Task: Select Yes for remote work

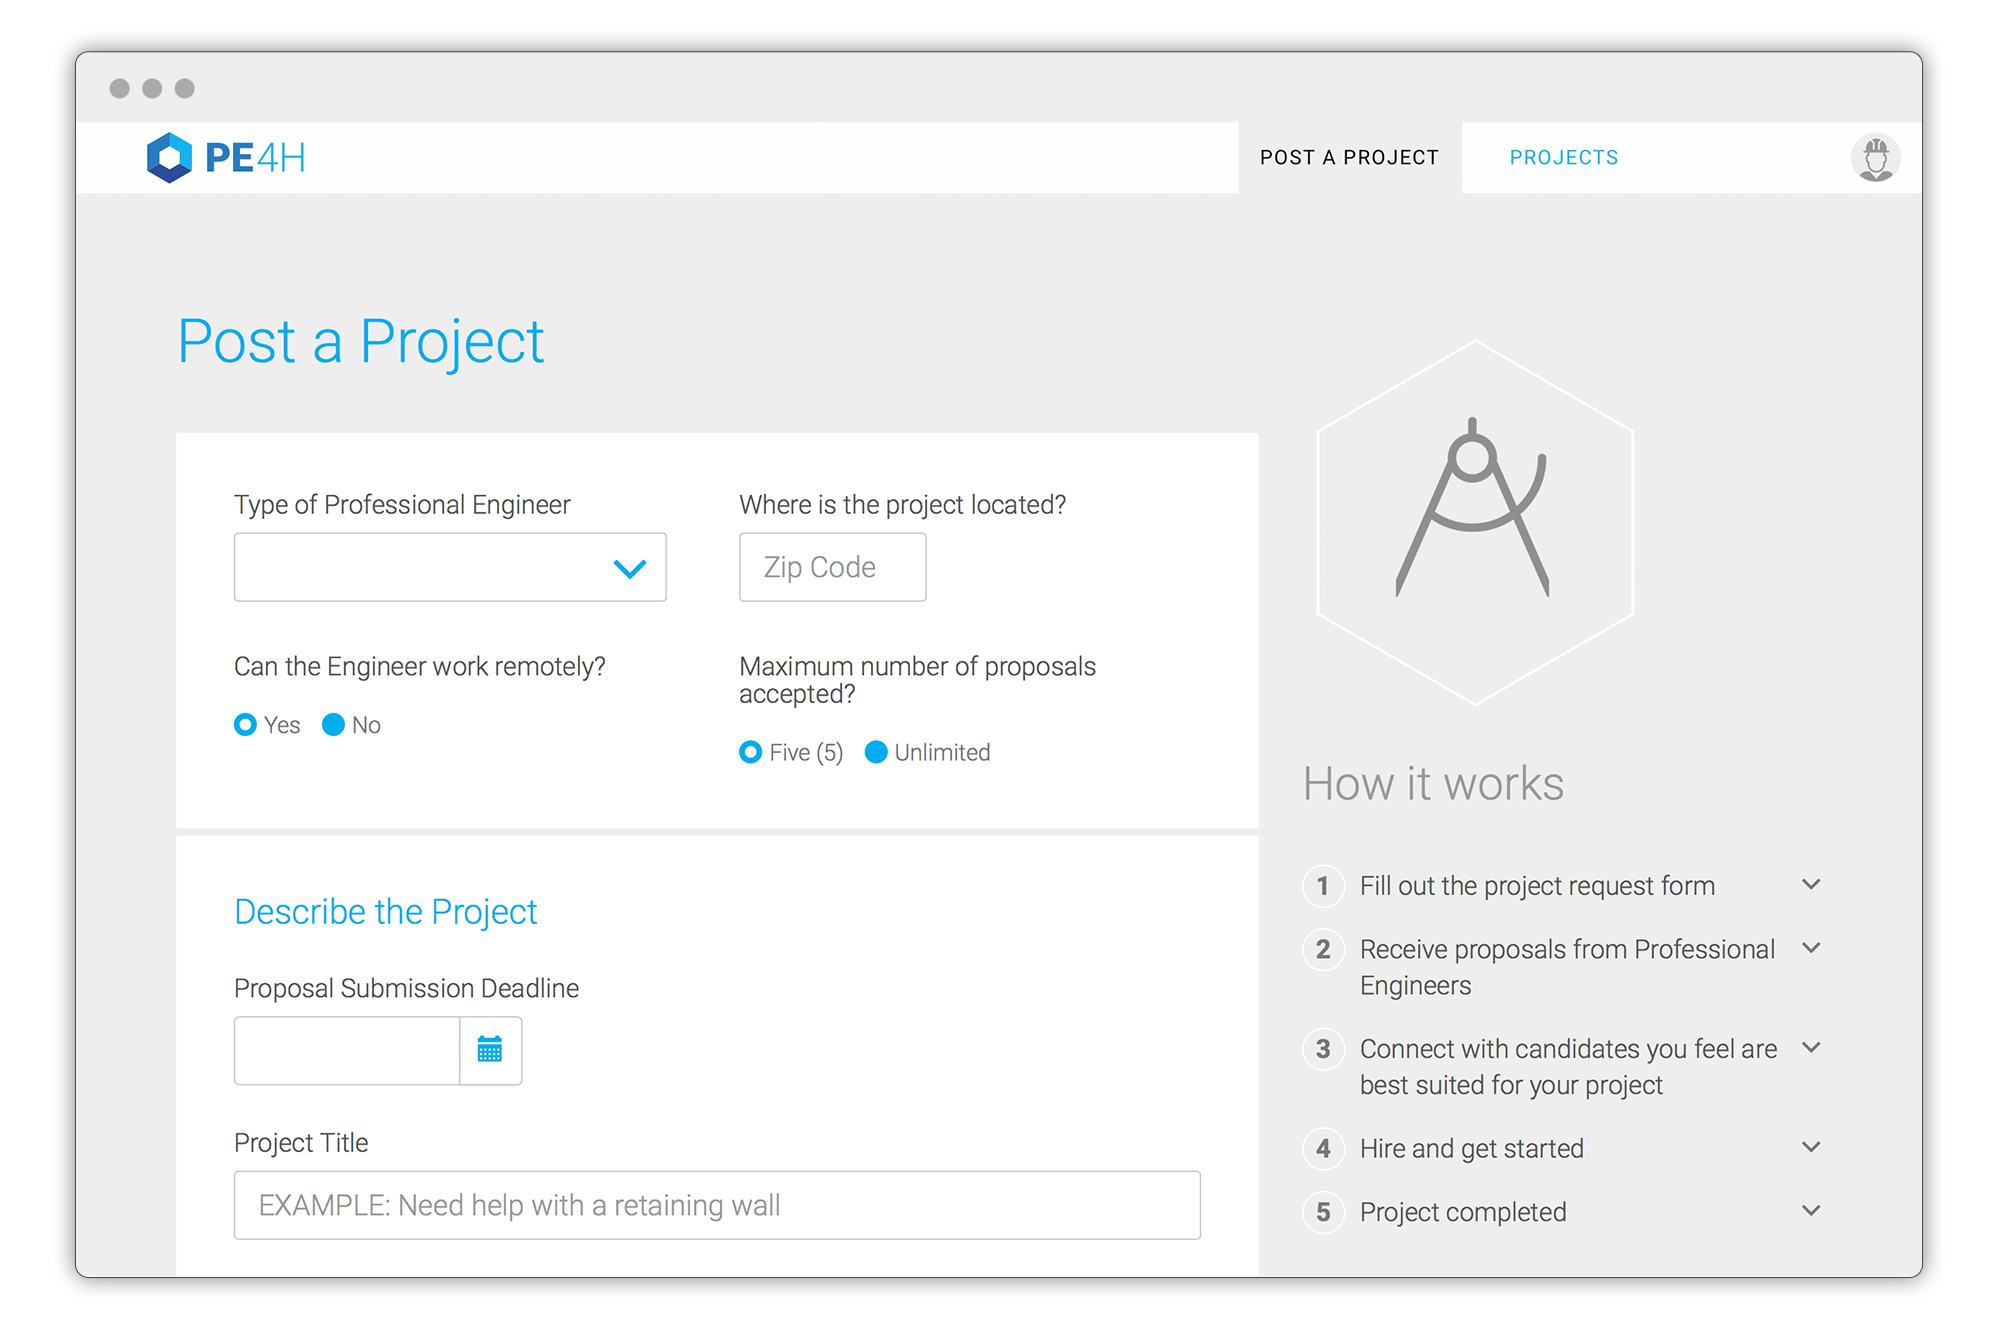Action: pyautogui.click(x=246, y=725)
